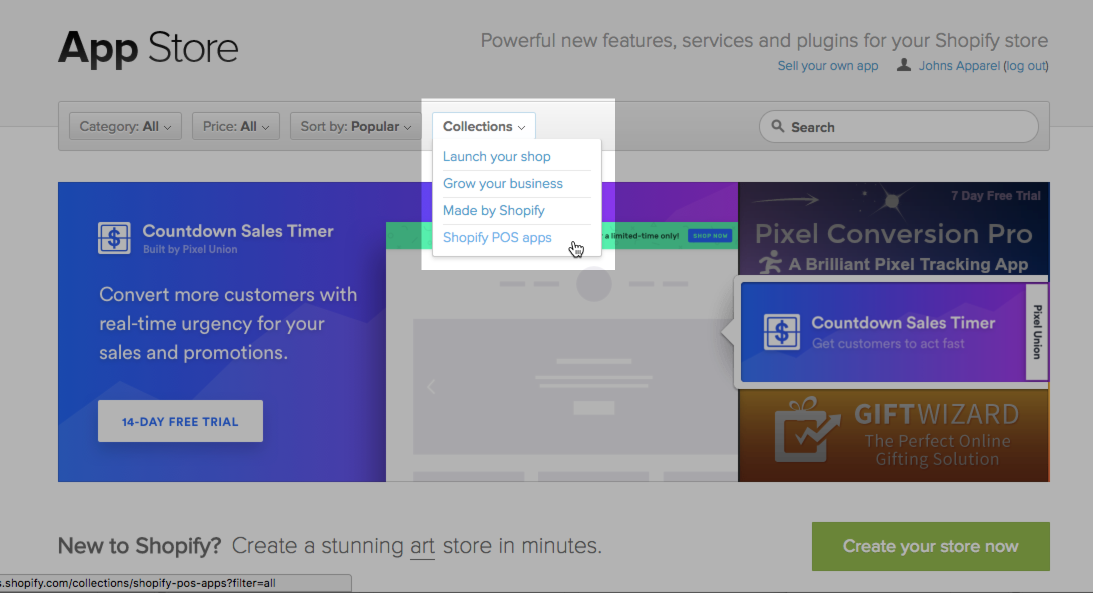Click the search magnifier icon
Image resolution: width=1093 pixels, height=593 pixels.
(x=777, y=126)
